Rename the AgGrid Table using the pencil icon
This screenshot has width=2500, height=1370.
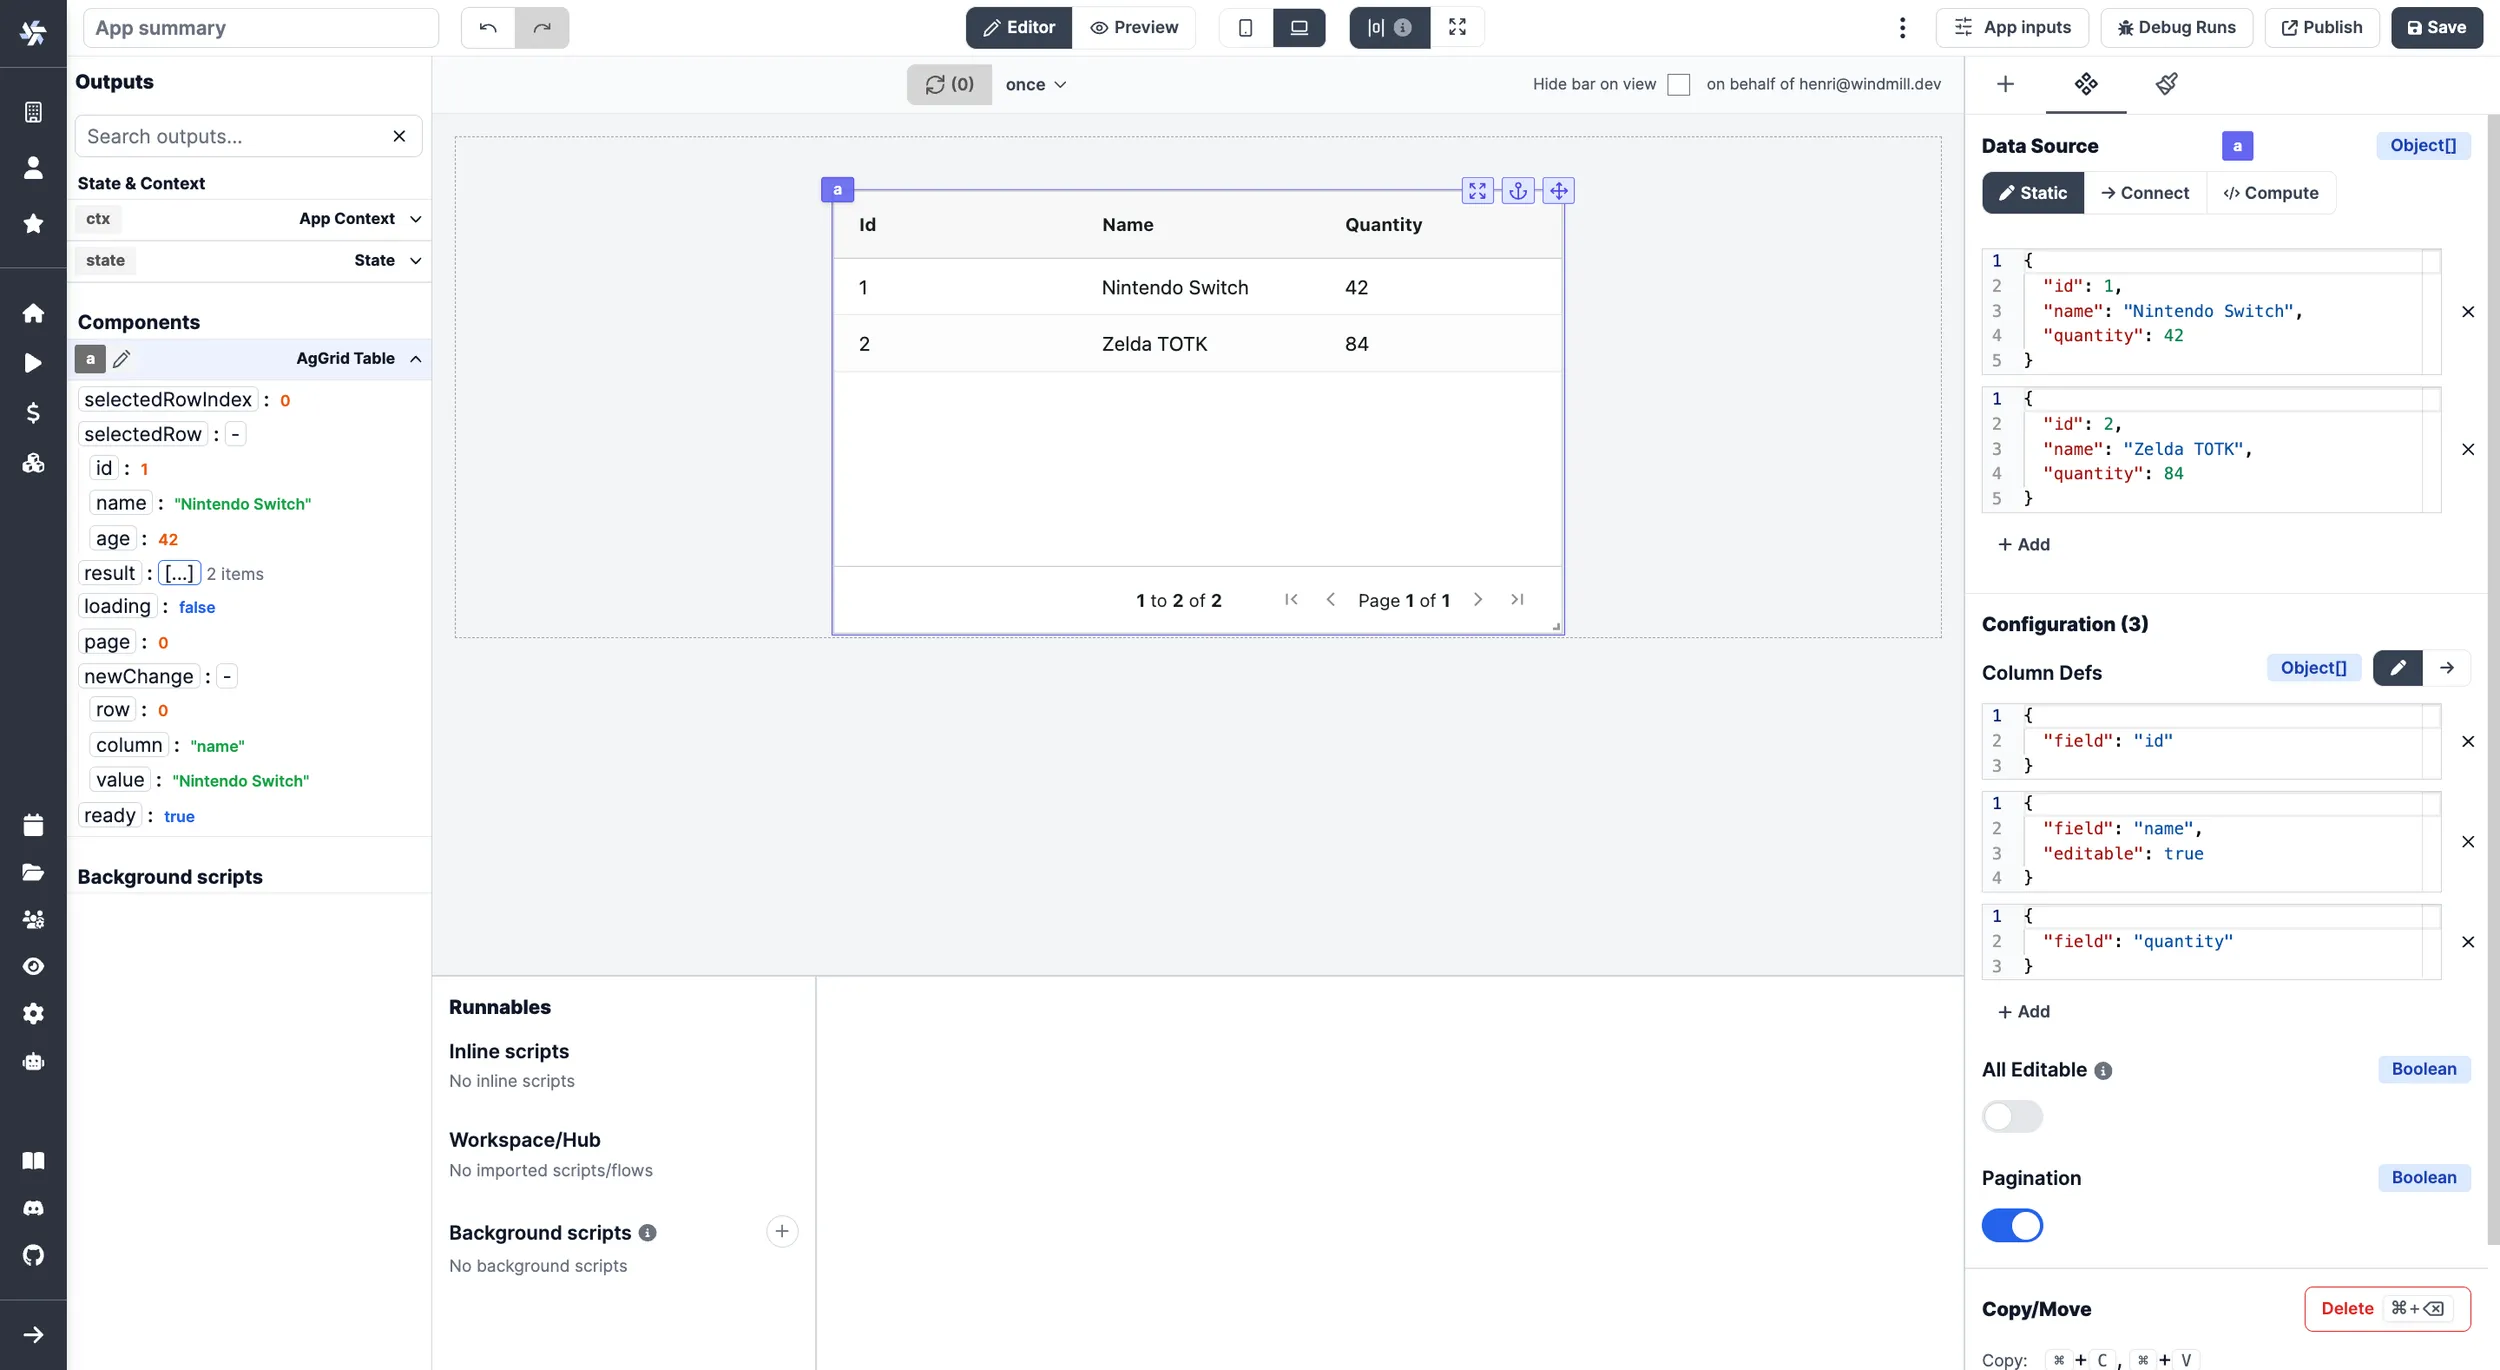tap(122, 358)
